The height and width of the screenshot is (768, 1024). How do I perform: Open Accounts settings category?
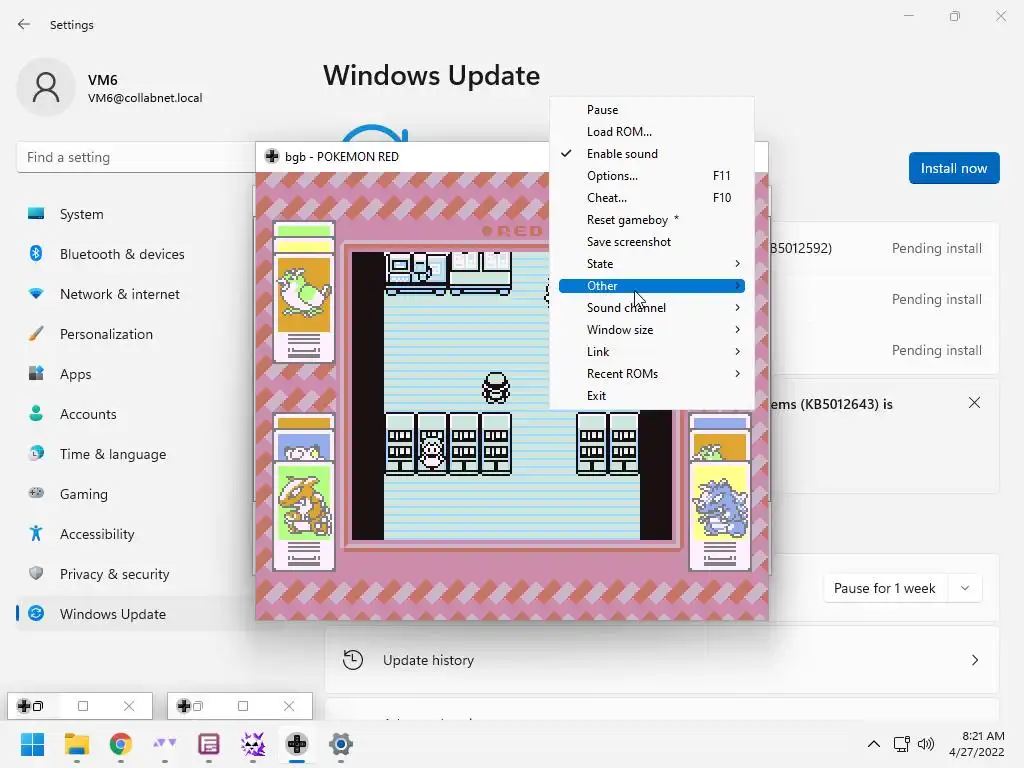(134, 414)
